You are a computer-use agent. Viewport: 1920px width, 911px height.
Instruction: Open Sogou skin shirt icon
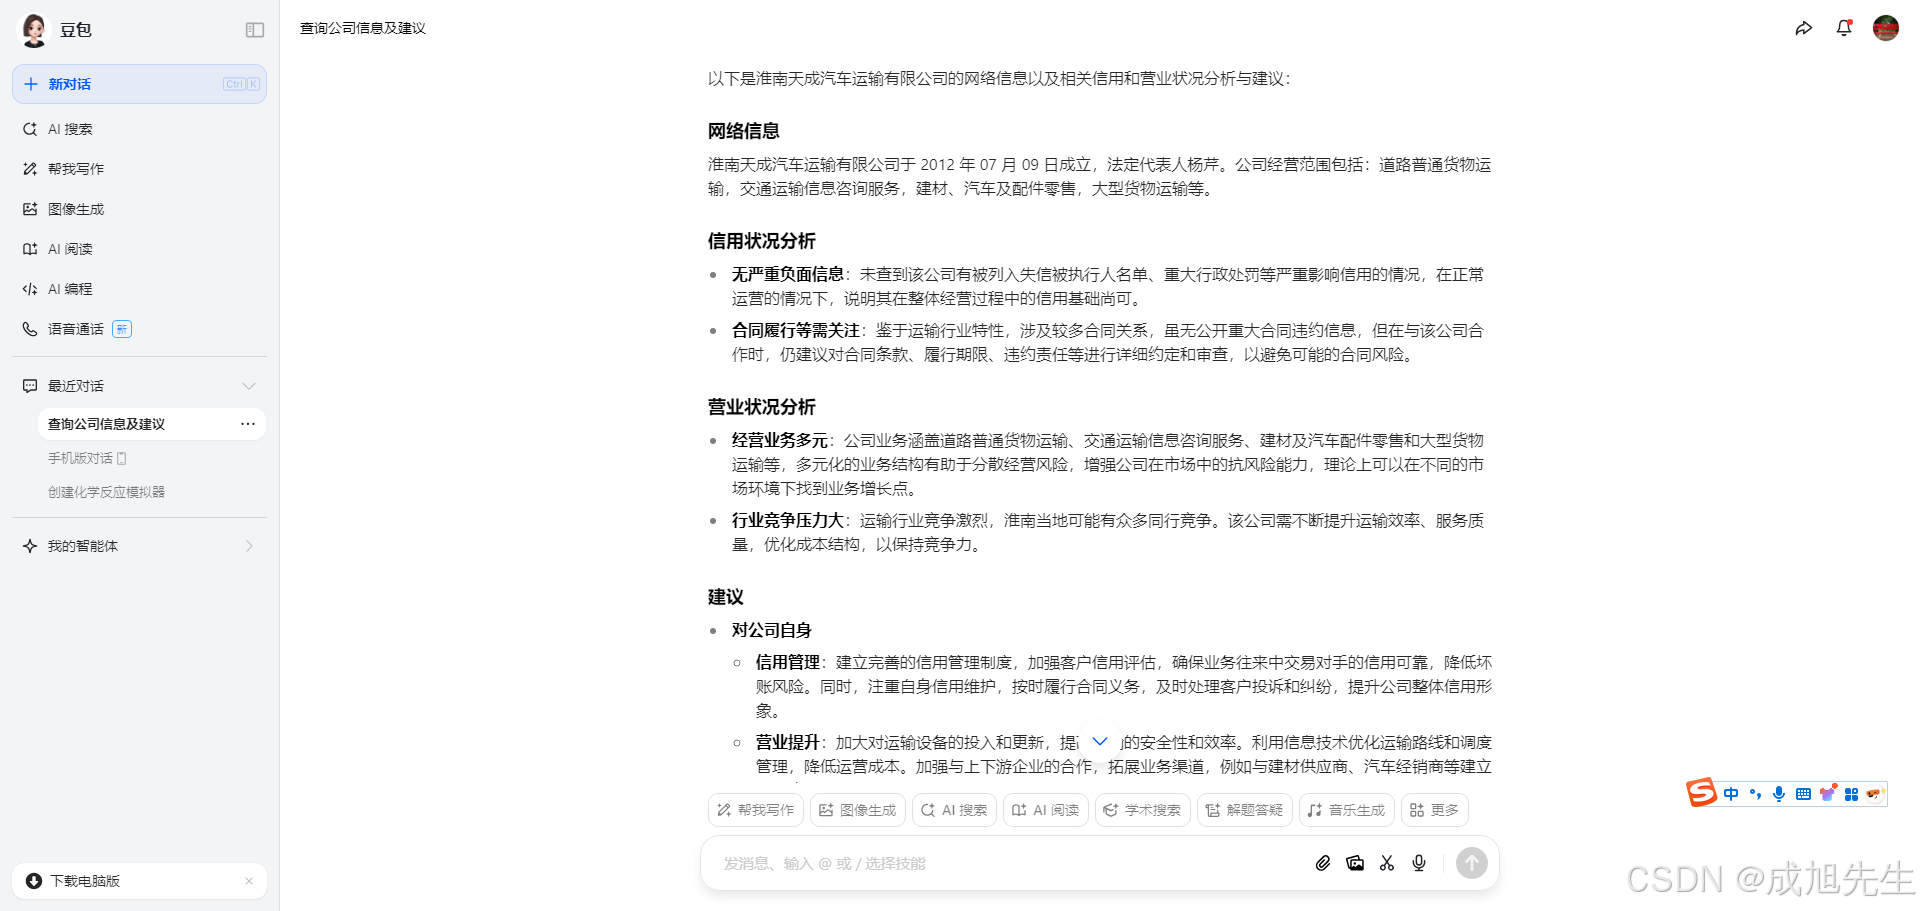(x=1828, y=793)
